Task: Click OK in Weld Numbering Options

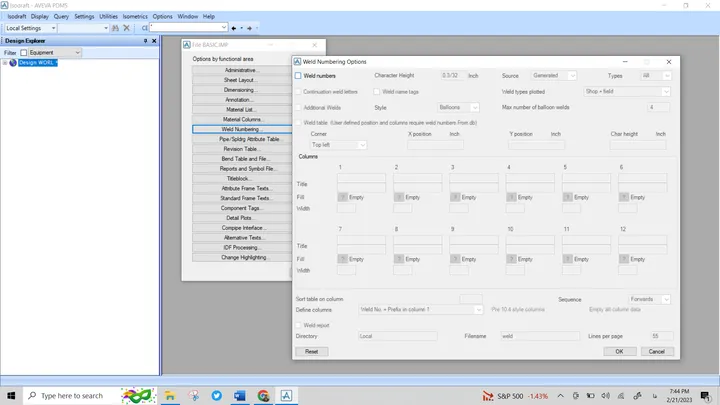Action: pos(619,351)
